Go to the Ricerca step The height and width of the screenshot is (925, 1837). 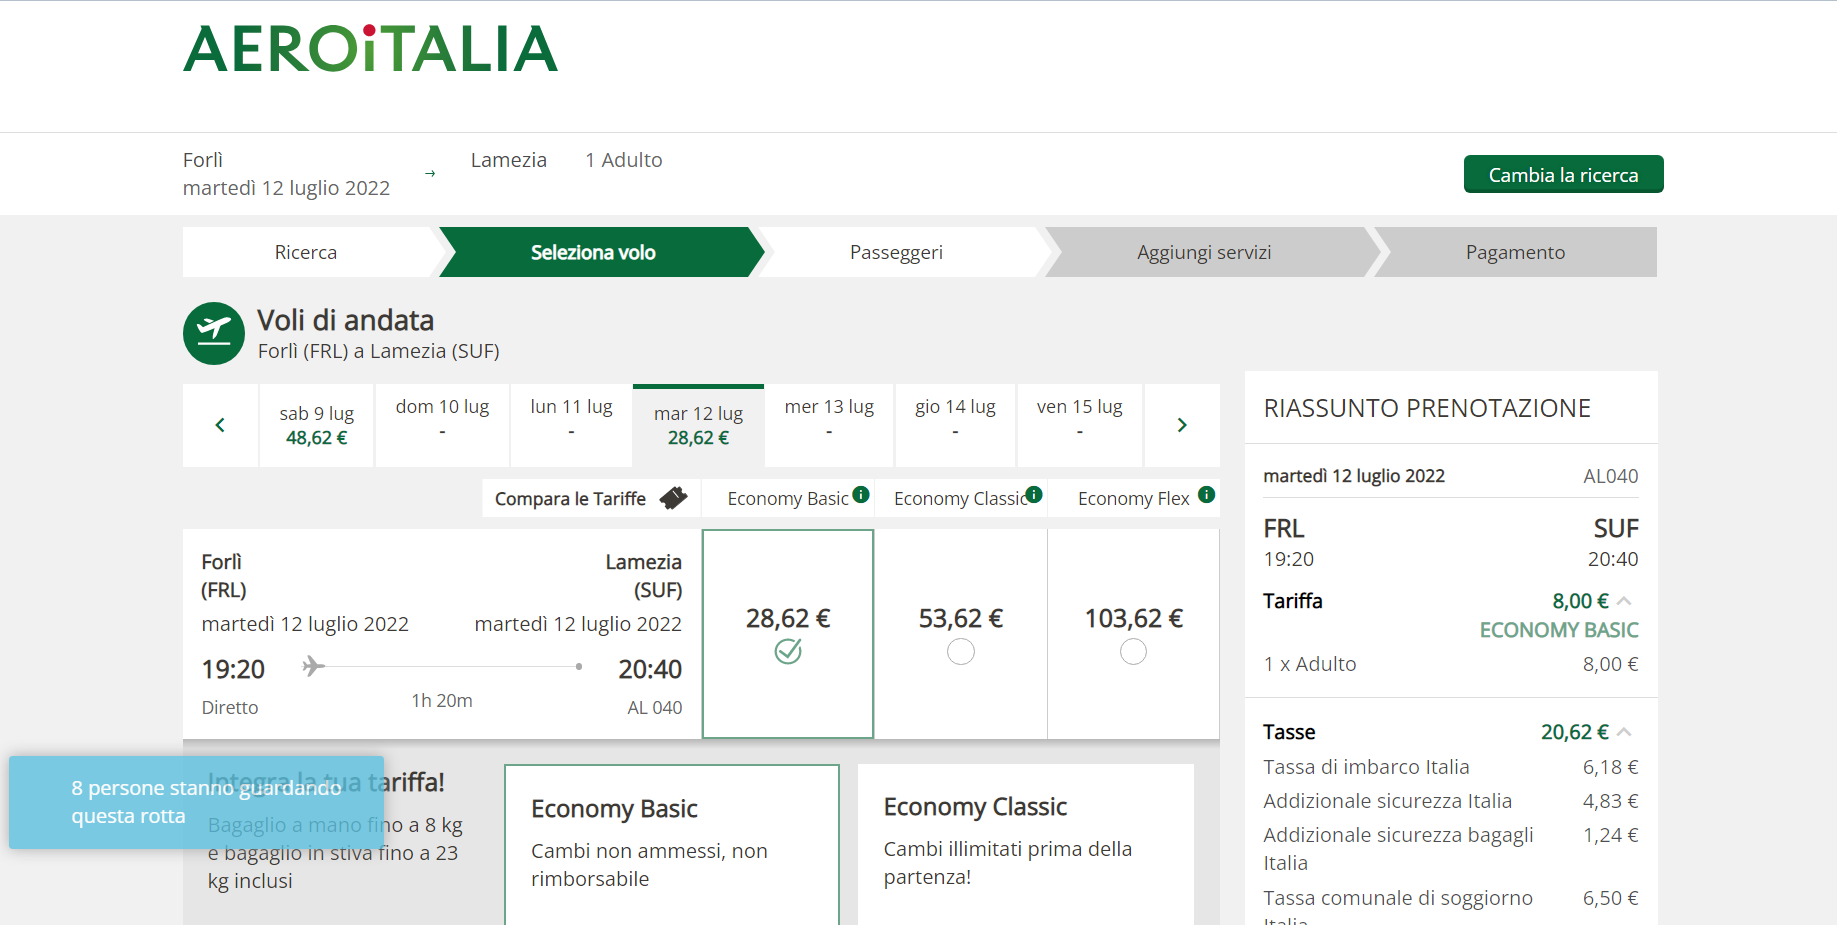(306, 252)
